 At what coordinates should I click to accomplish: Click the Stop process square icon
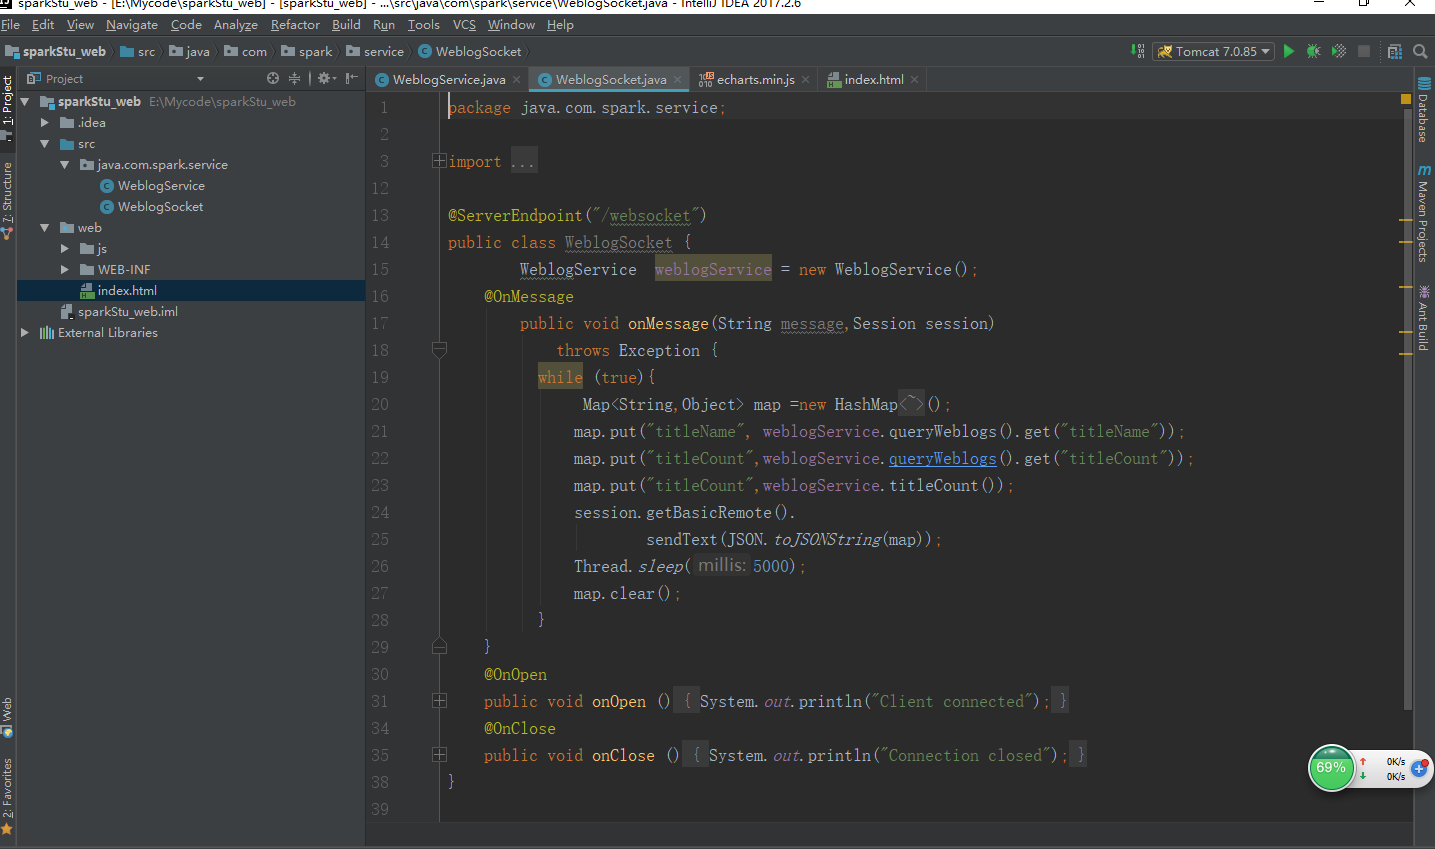click(x=1364, y=51)
